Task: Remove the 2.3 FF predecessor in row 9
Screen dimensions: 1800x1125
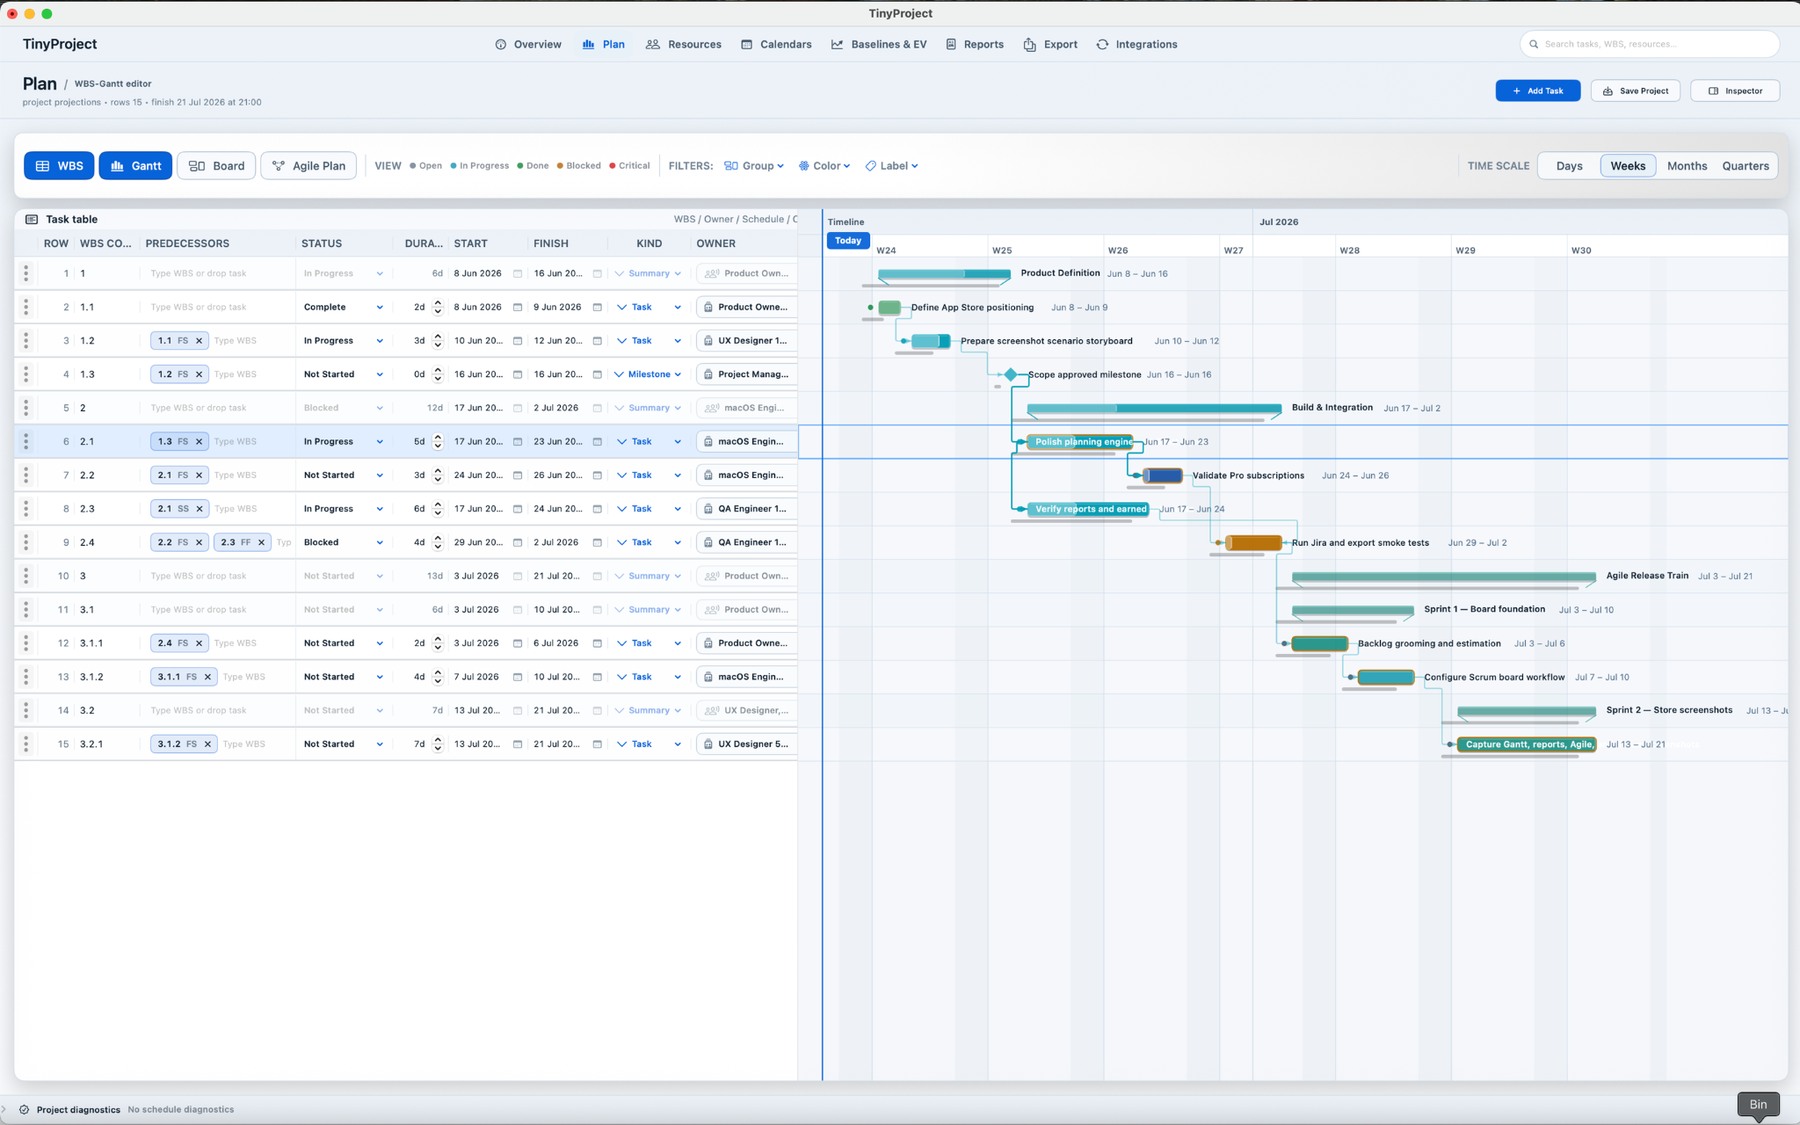Action: (261, 542)
